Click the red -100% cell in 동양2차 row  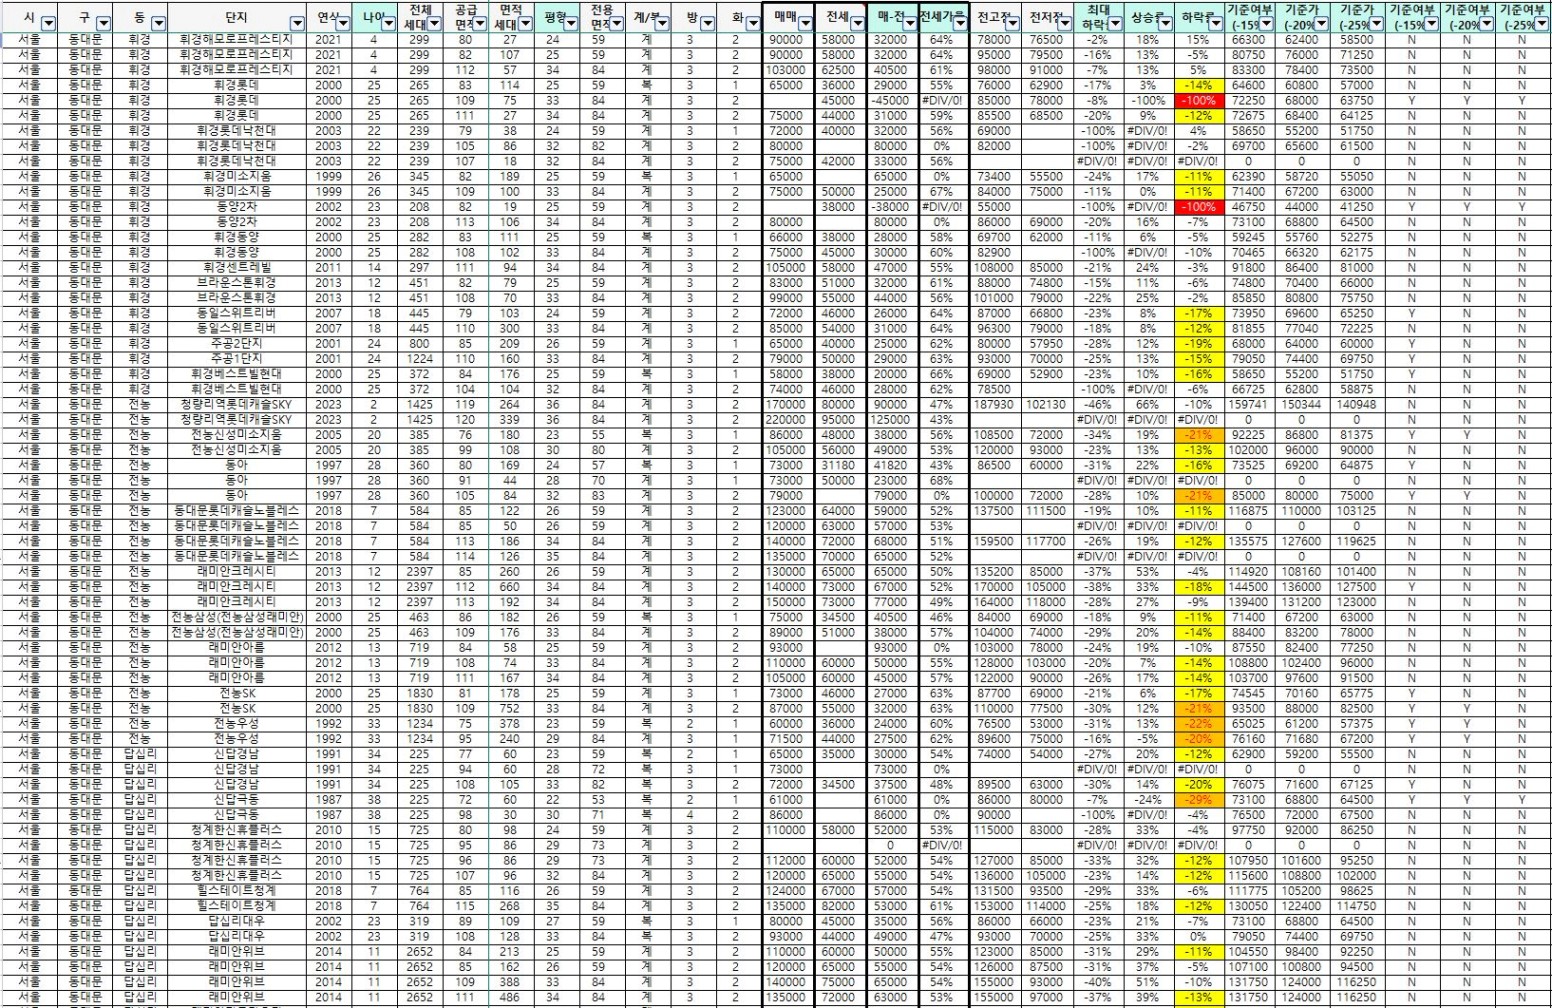coord(1198,207)
